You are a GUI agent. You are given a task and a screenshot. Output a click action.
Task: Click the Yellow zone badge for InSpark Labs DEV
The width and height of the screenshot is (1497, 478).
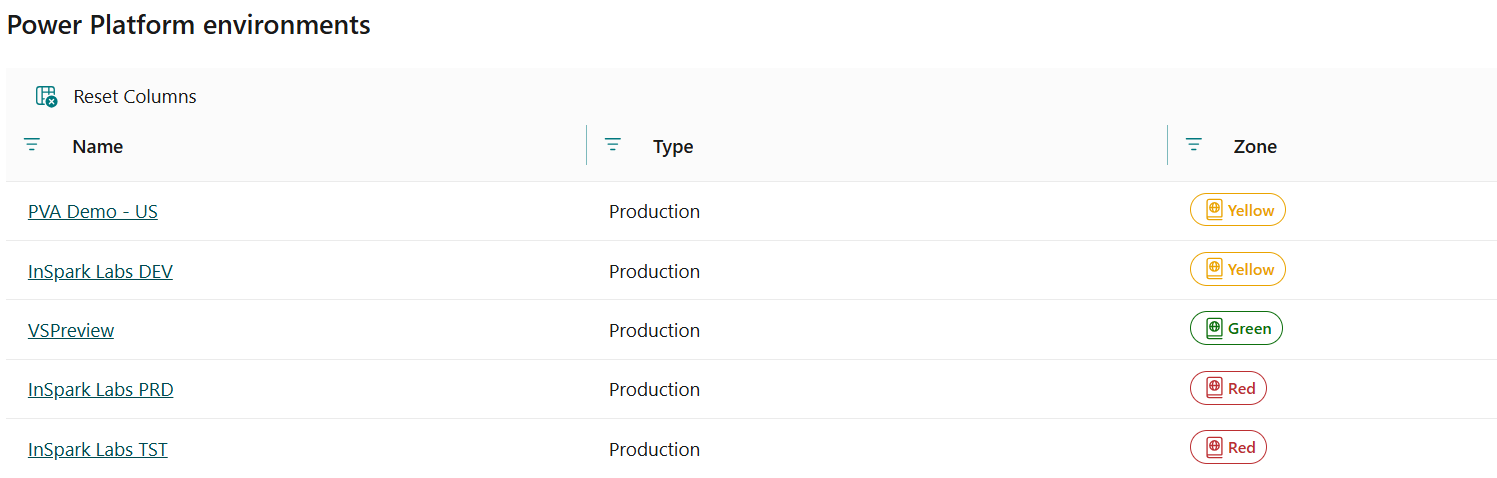1237,269
